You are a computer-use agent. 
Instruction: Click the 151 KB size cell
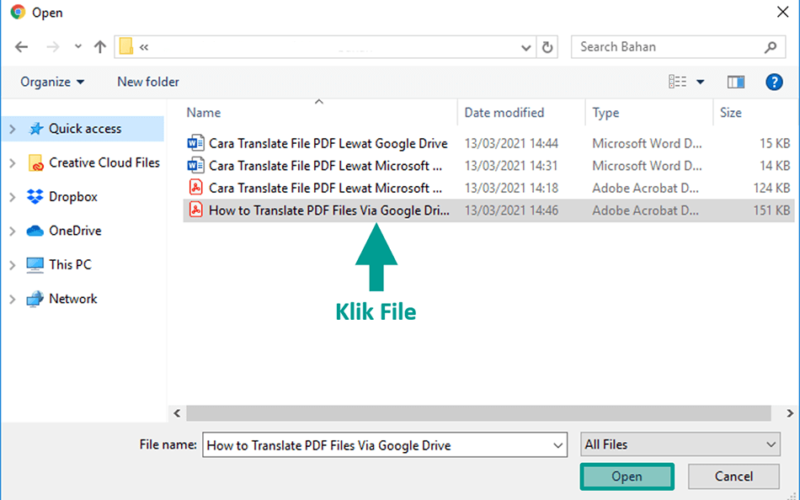click(x=771, y=210)
